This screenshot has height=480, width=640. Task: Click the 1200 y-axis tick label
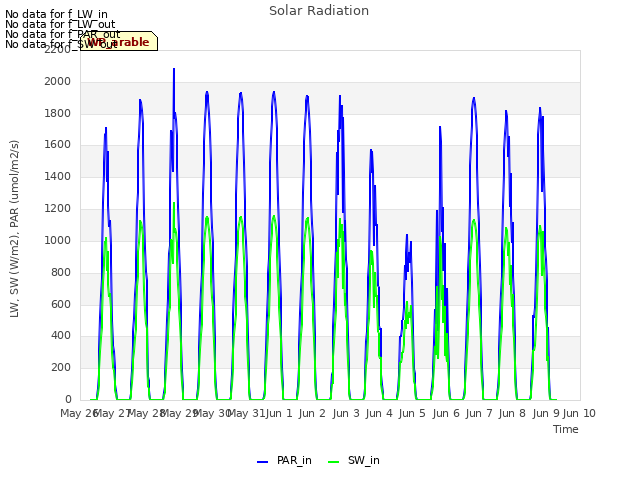(58, 209)
